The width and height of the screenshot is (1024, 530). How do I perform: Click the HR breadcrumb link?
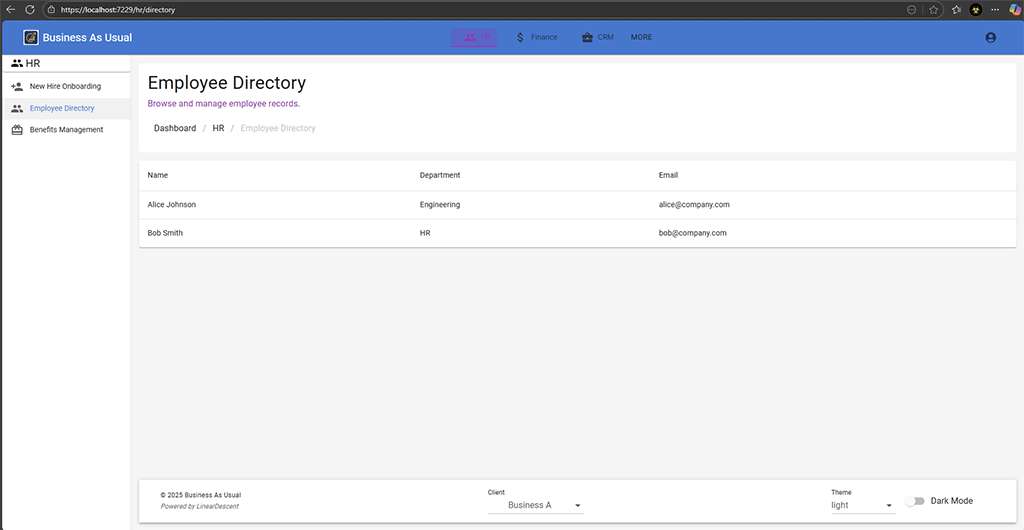coord(218,129)
